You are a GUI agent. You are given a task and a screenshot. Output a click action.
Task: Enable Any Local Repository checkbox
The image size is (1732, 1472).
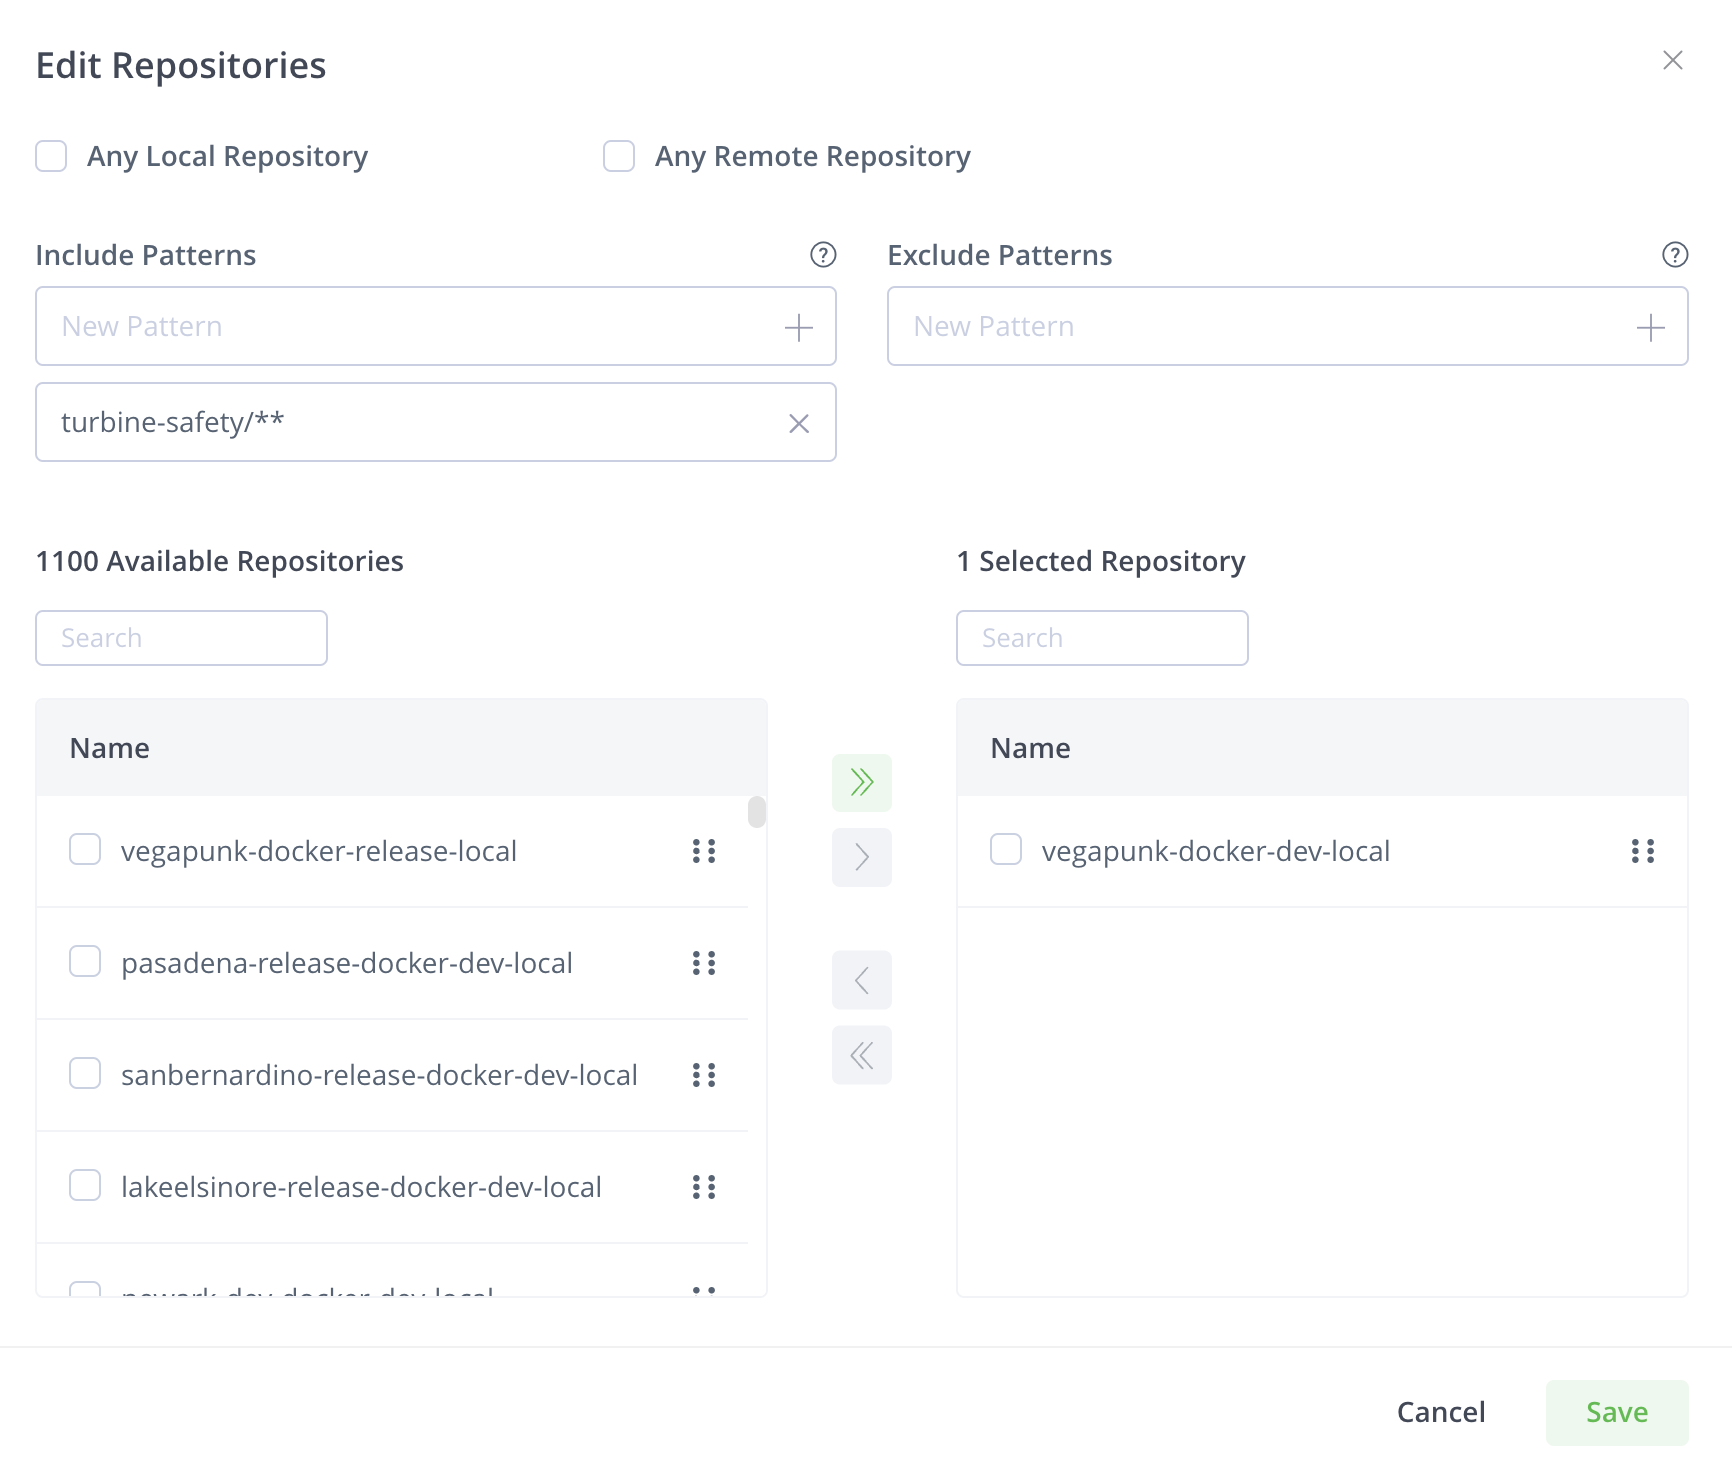51,157
